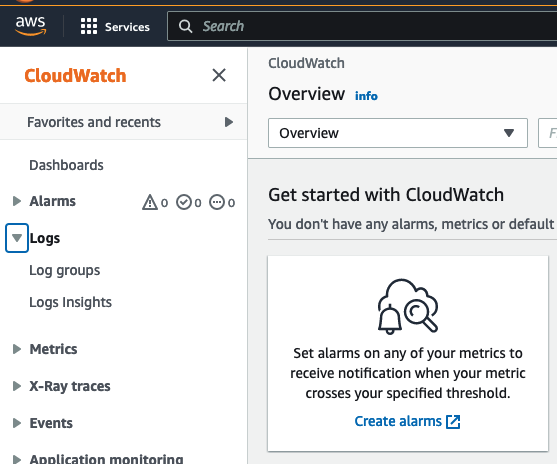Open the Overview dropdown selector
This screenshot has width=557, height=464.
coord(398,133)
